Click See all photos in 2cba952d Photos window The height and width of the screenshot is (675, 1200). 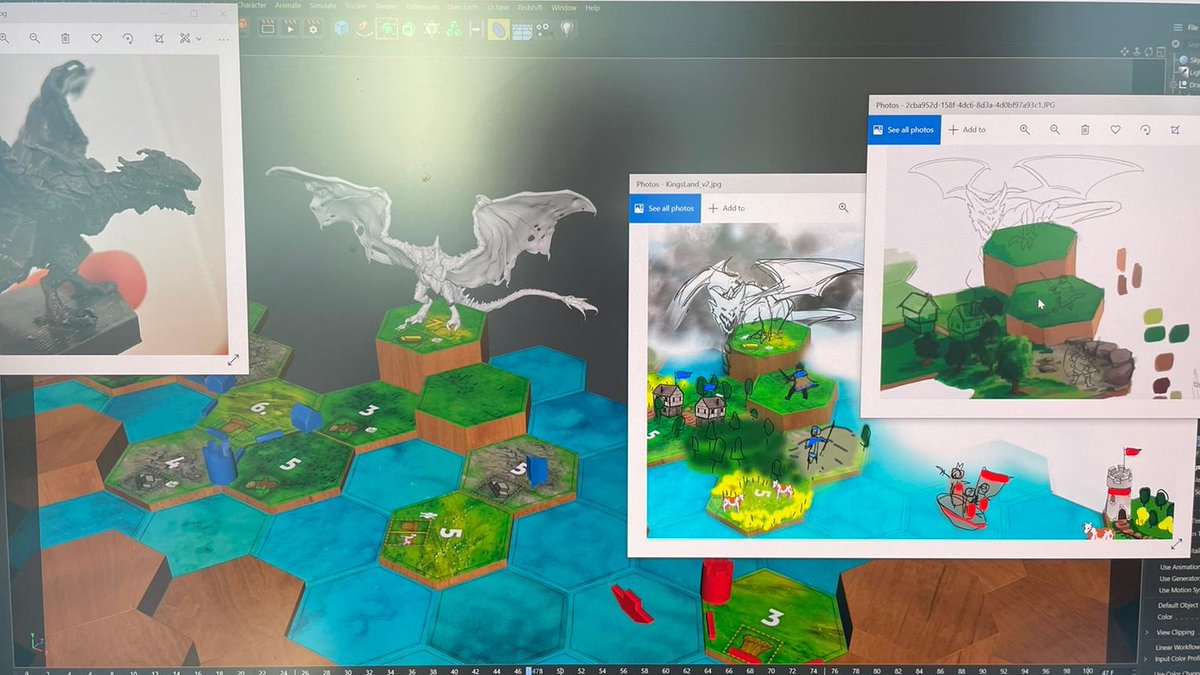click(x=904, y=129)
